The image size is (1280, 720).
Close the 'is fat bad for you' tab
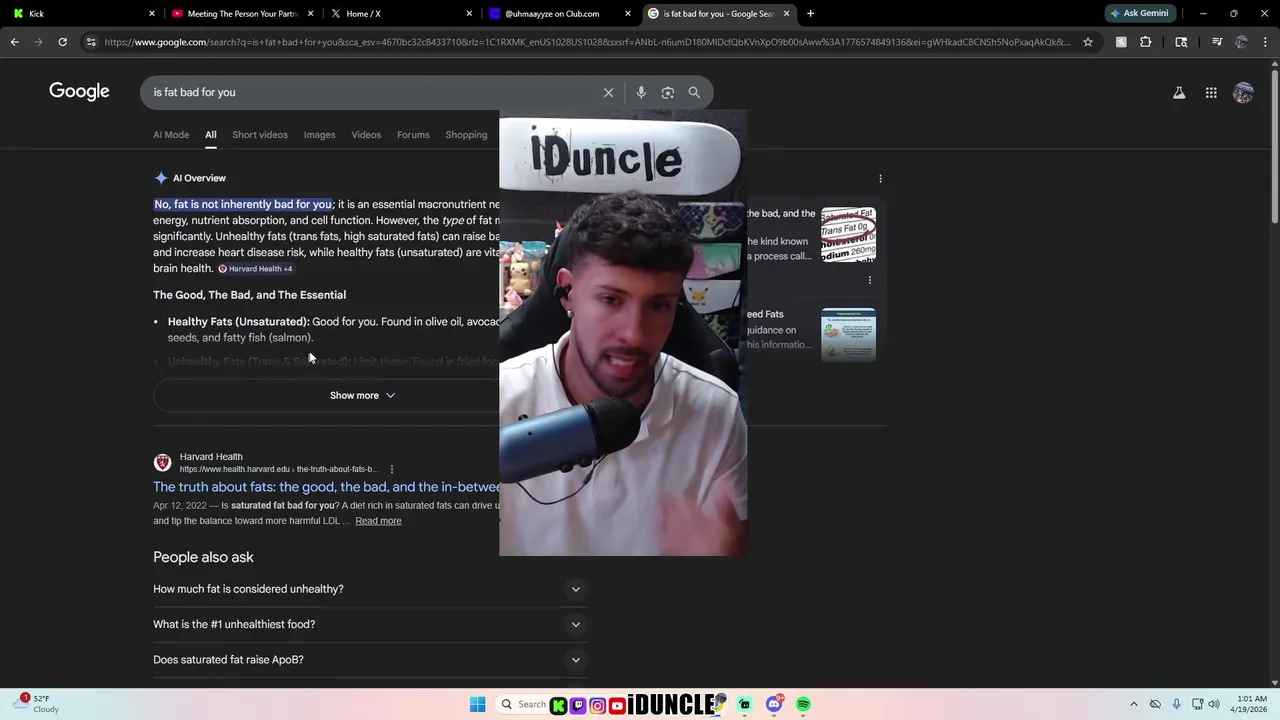point(786,13)
